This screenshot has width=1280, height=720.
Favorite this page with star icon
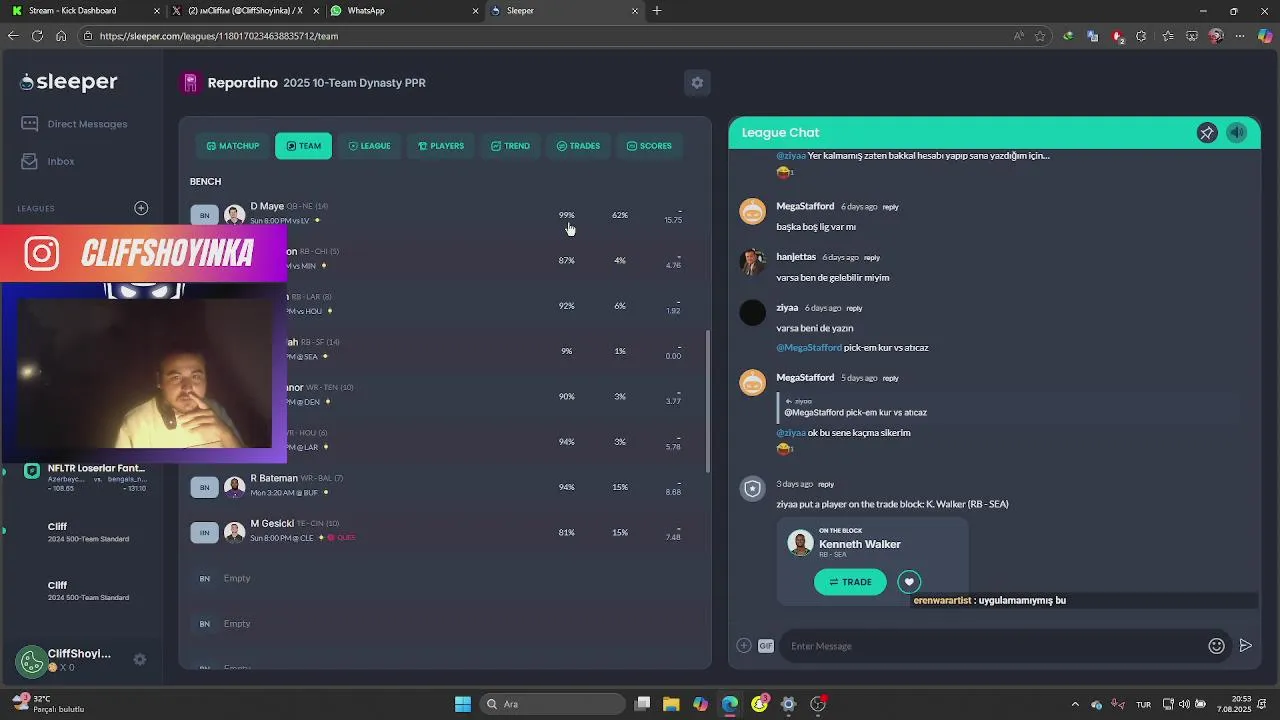pyautogui.click(x=1040, y=36)
